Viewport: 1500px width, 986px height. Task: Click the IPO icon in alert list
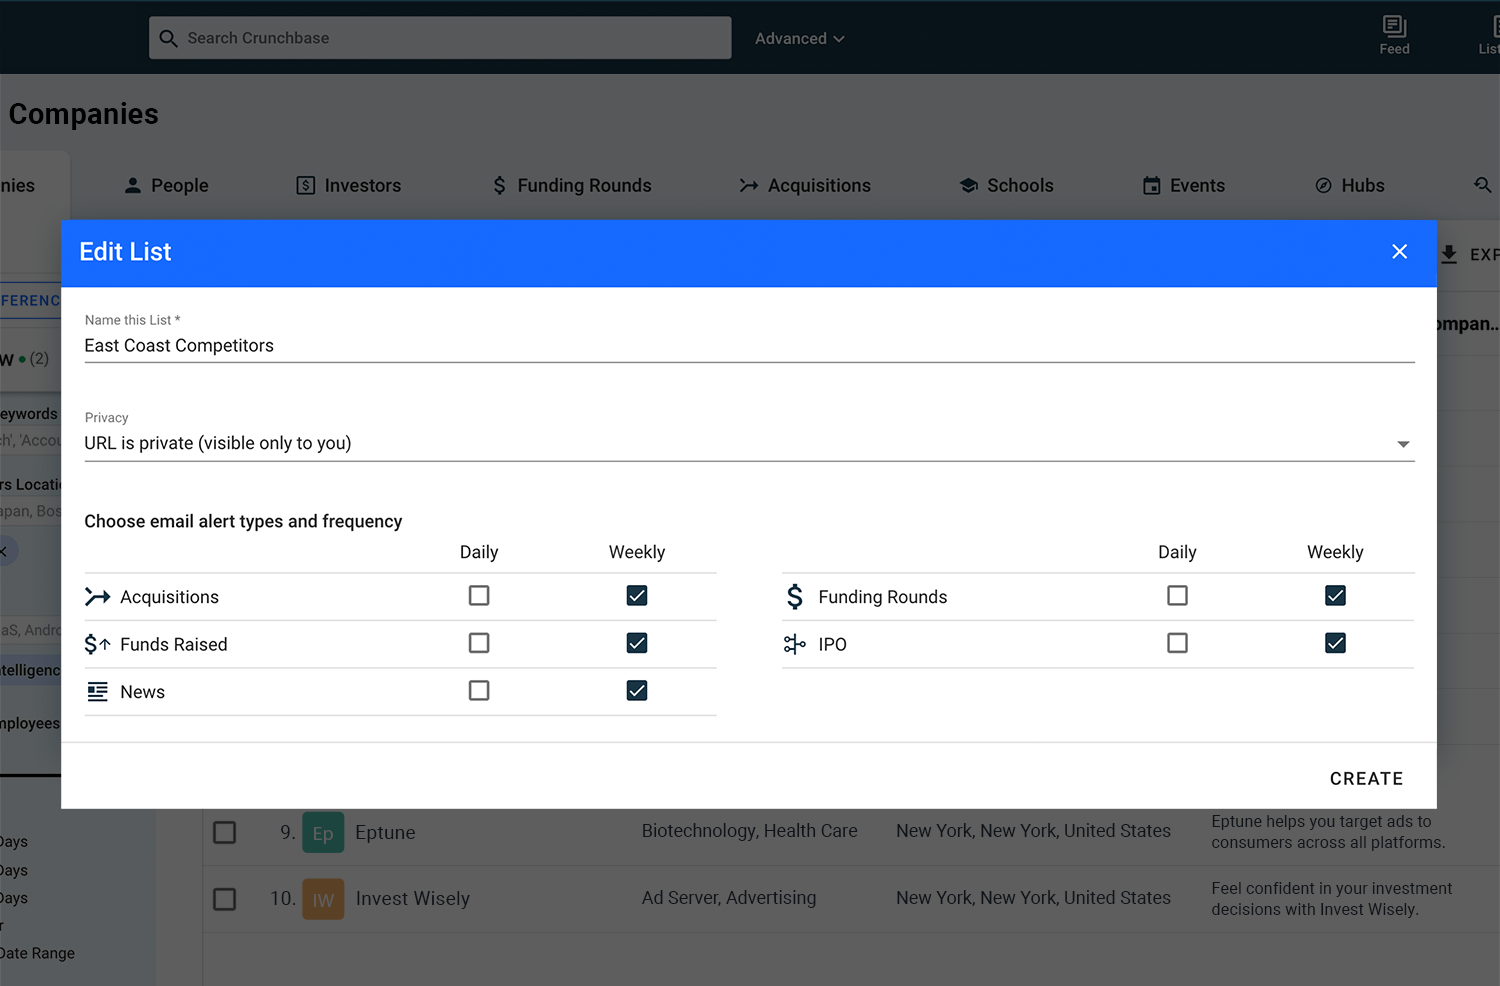pos(795,644)
